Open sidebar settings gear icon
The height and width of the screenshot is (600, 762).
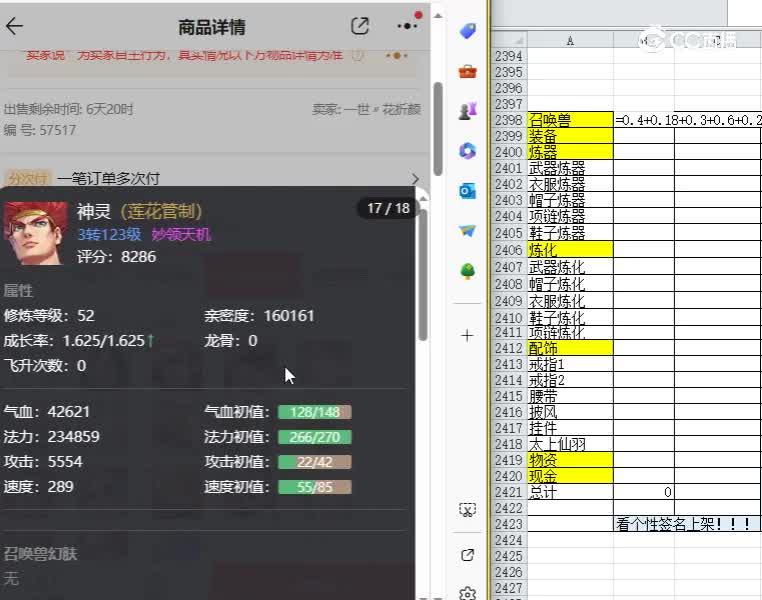[x=468, y=594]
